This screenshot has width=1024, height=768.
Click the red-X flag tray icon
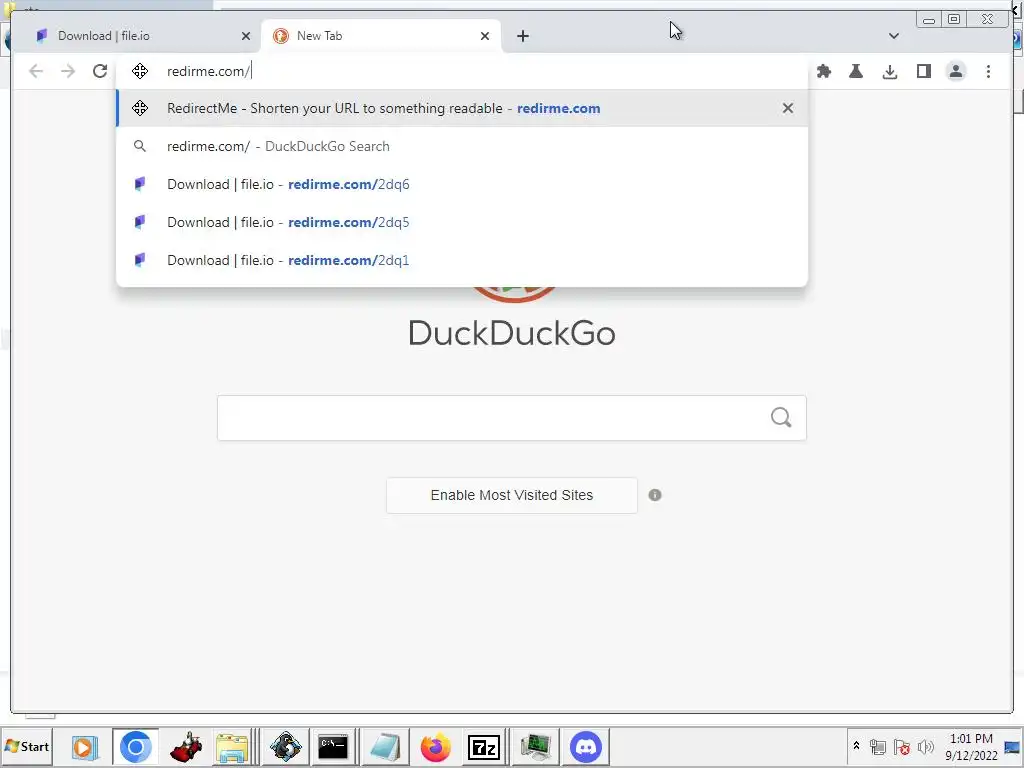pyautogui.click(x=902, y=746)
